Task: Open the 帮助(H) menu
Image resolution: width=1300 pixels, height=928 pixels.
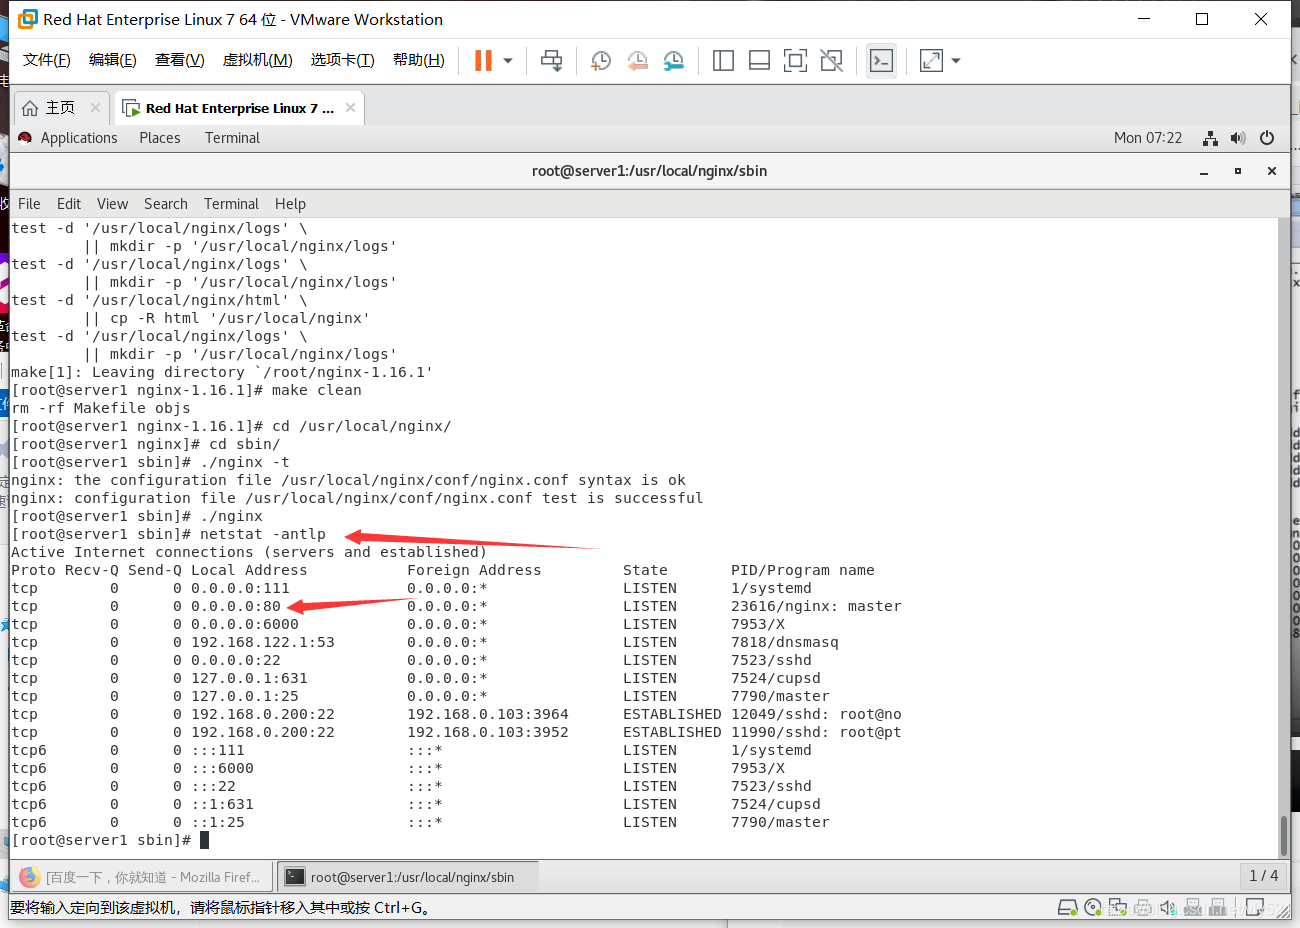Action: tap(419, 60)
